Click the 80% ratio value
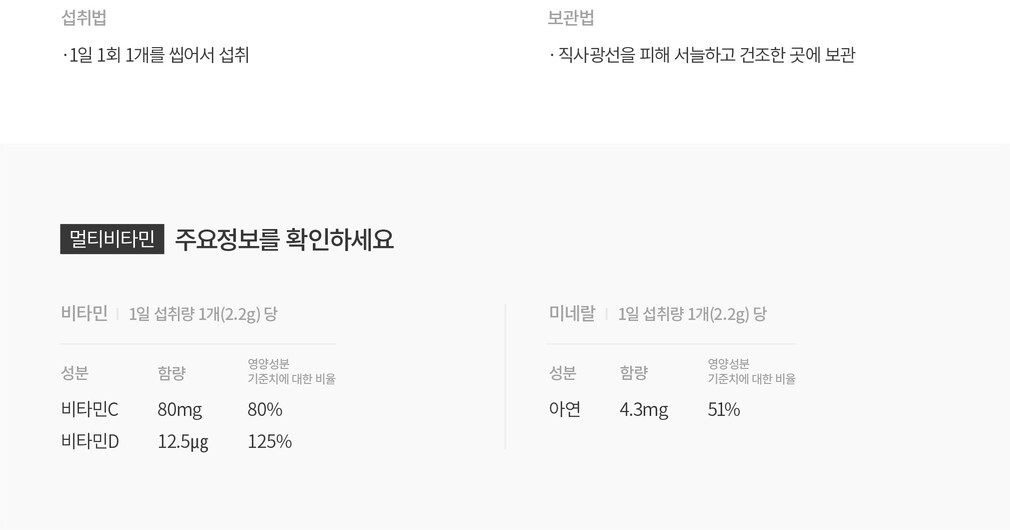 pos(265,409)
